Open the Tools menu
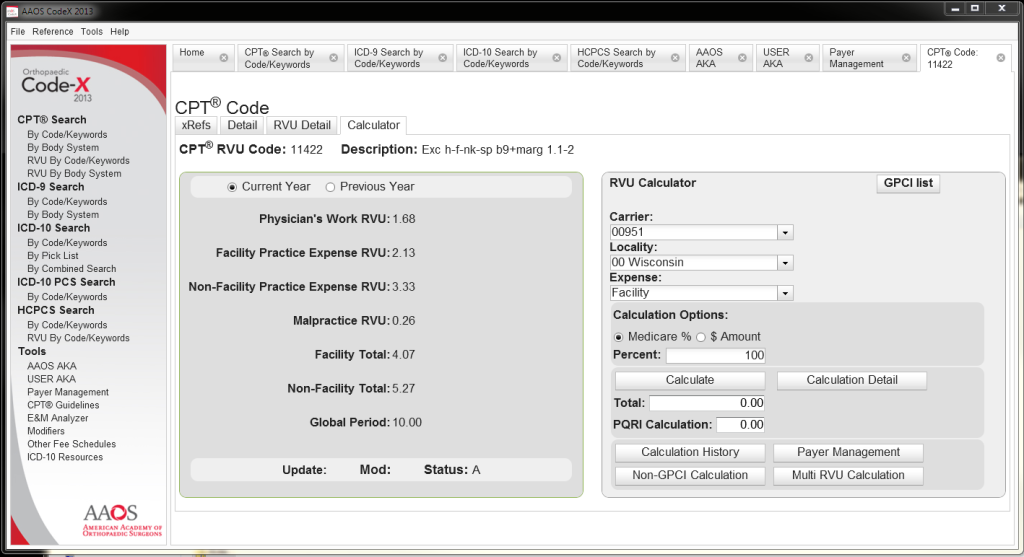Image resolution: width=1024 pixels, height=557 pixels. pos(91,31)
